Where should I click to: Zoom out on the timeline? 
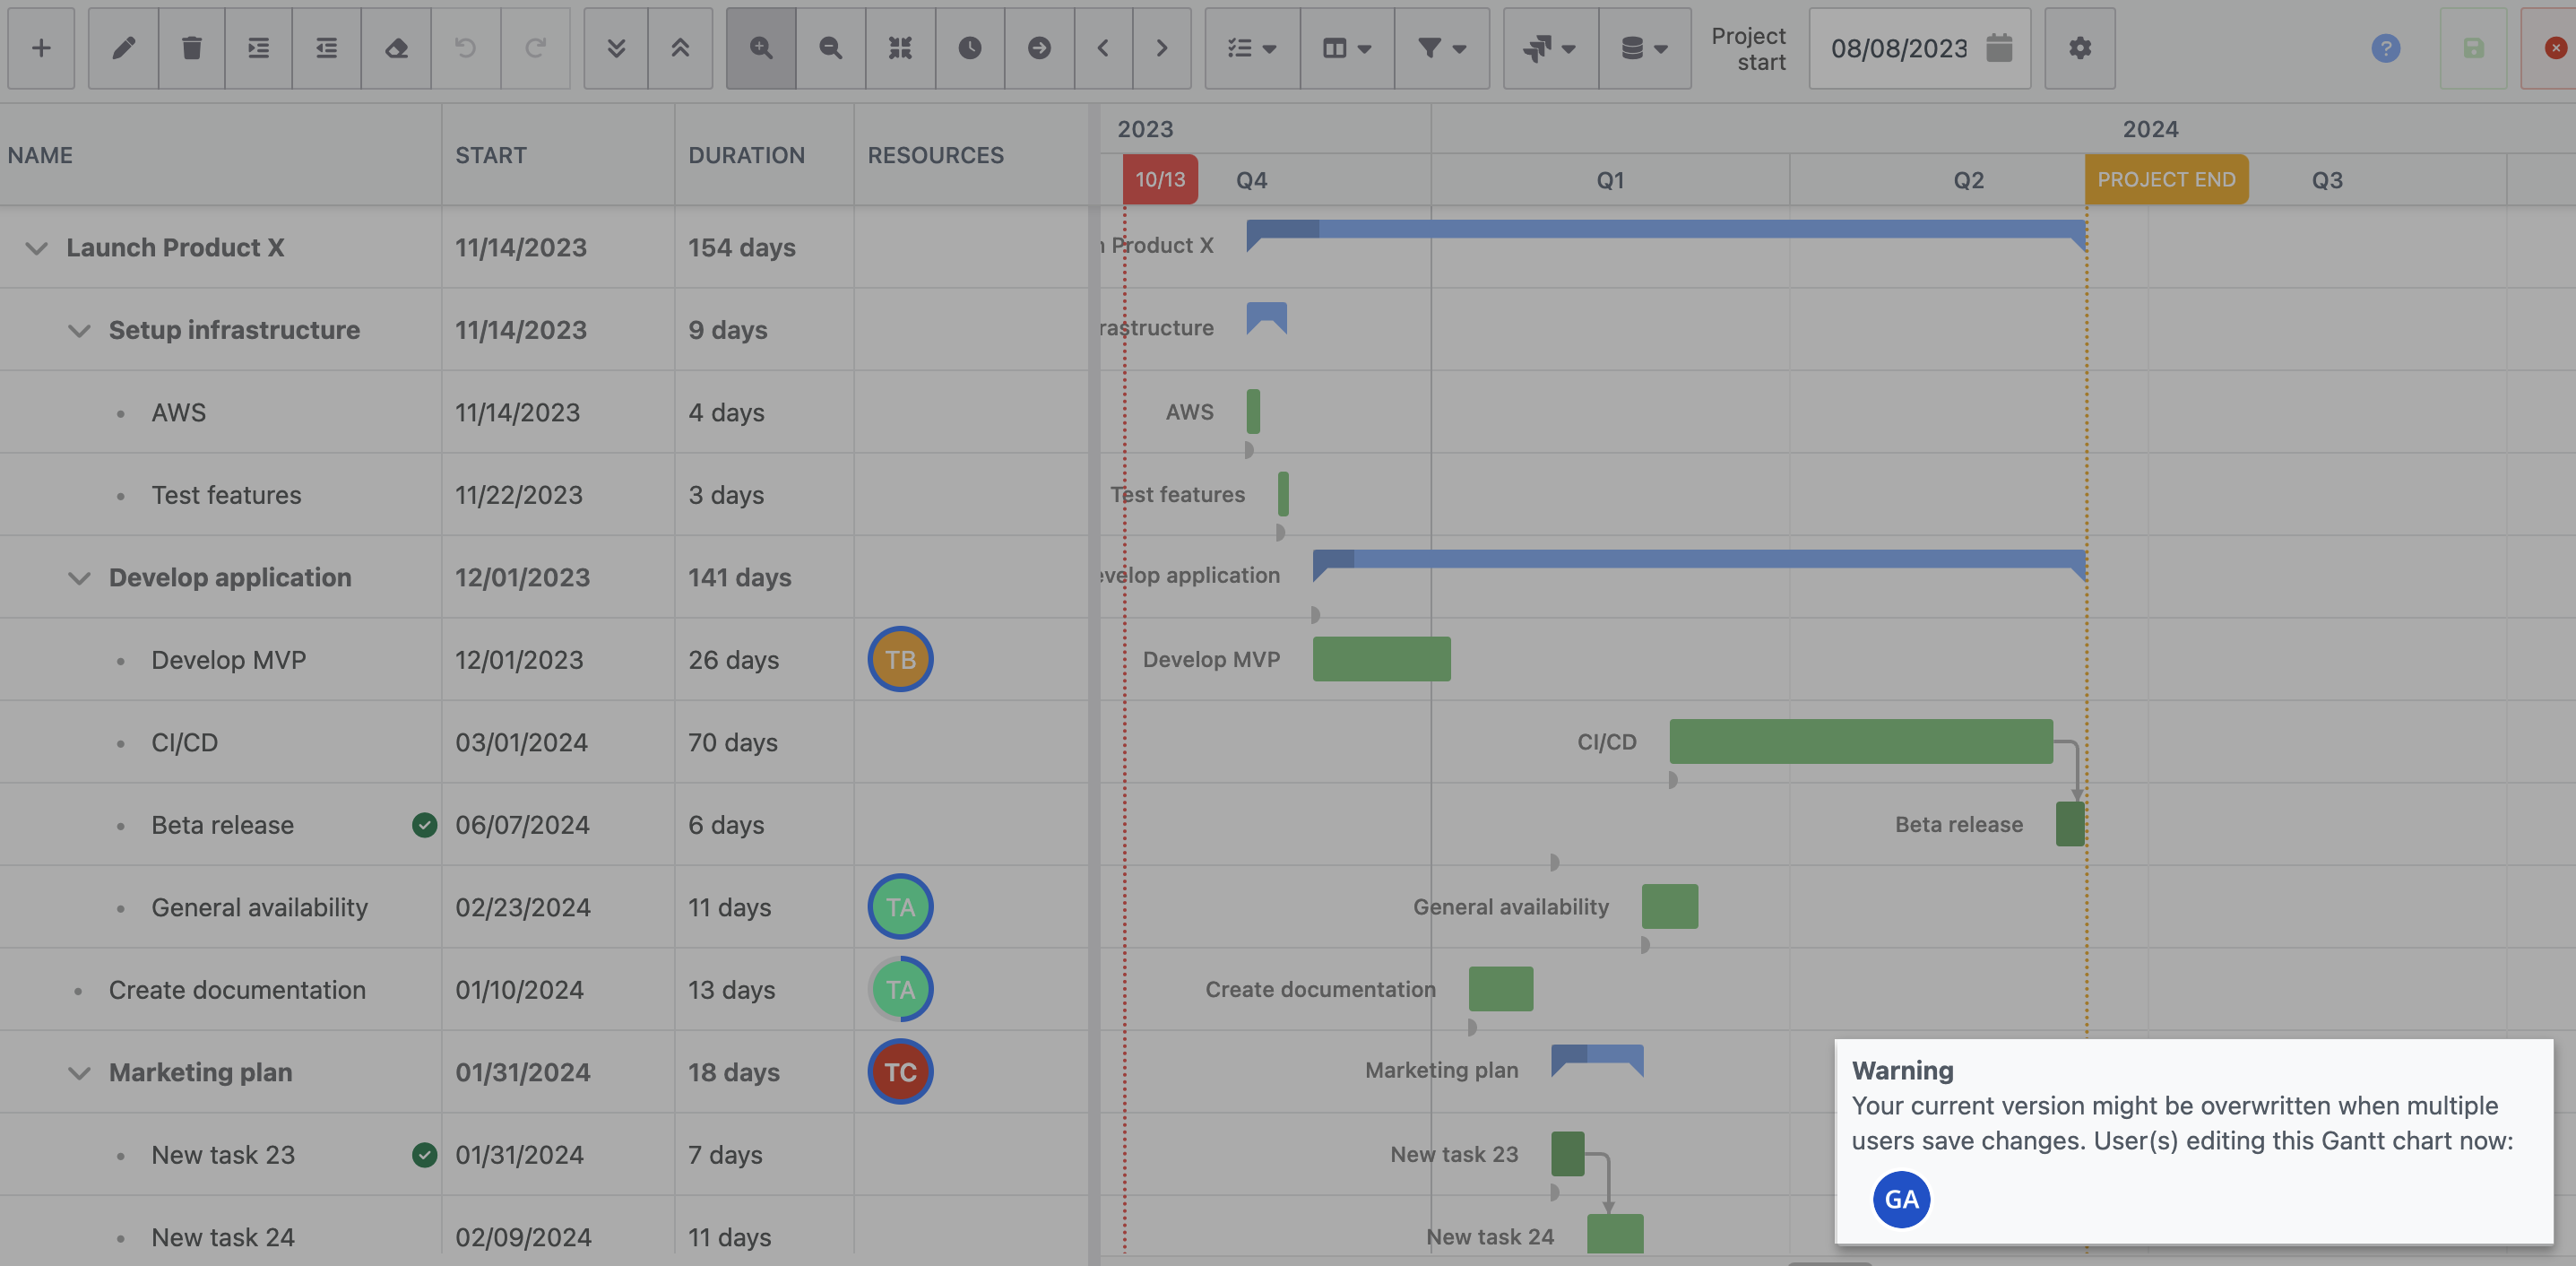click(x=830, y=47)
